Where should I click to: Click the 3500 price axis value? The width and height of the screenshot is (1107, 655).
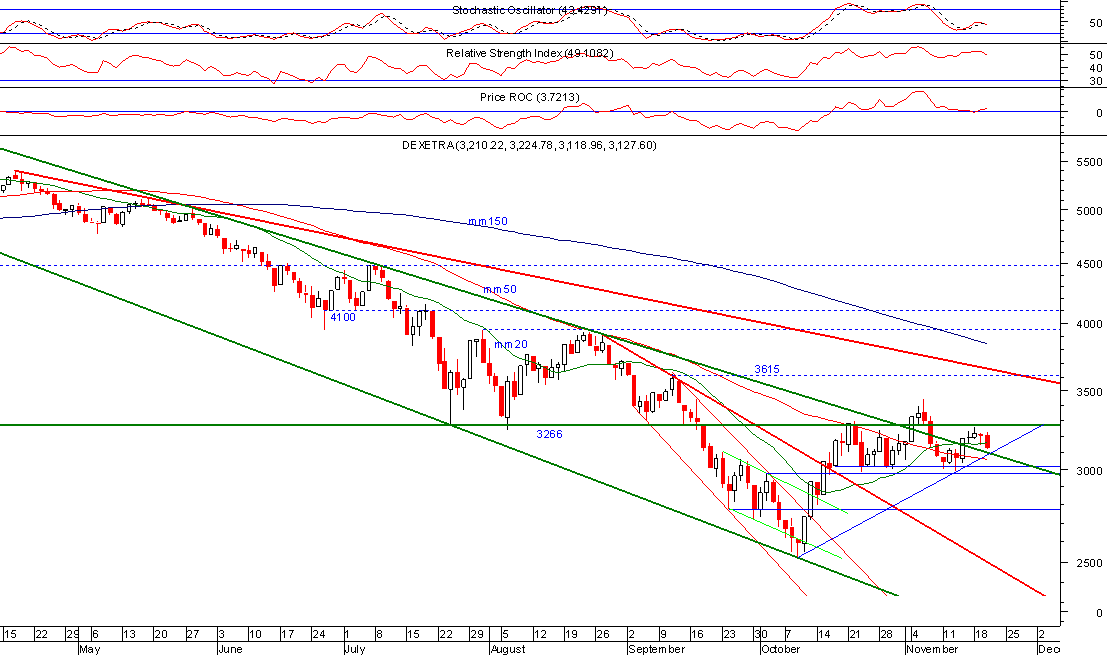coord(1089,392)
